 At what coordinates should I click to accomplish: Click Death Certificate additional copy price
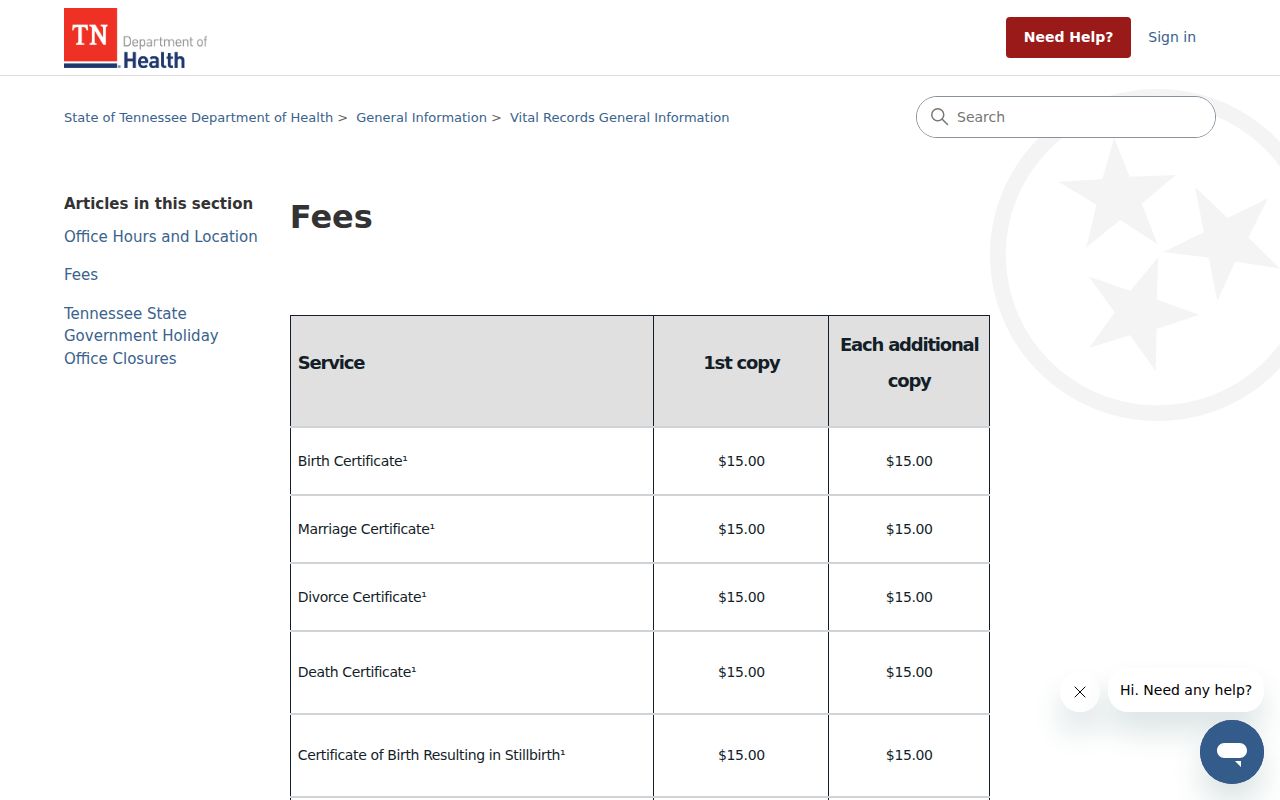point(909,672)
